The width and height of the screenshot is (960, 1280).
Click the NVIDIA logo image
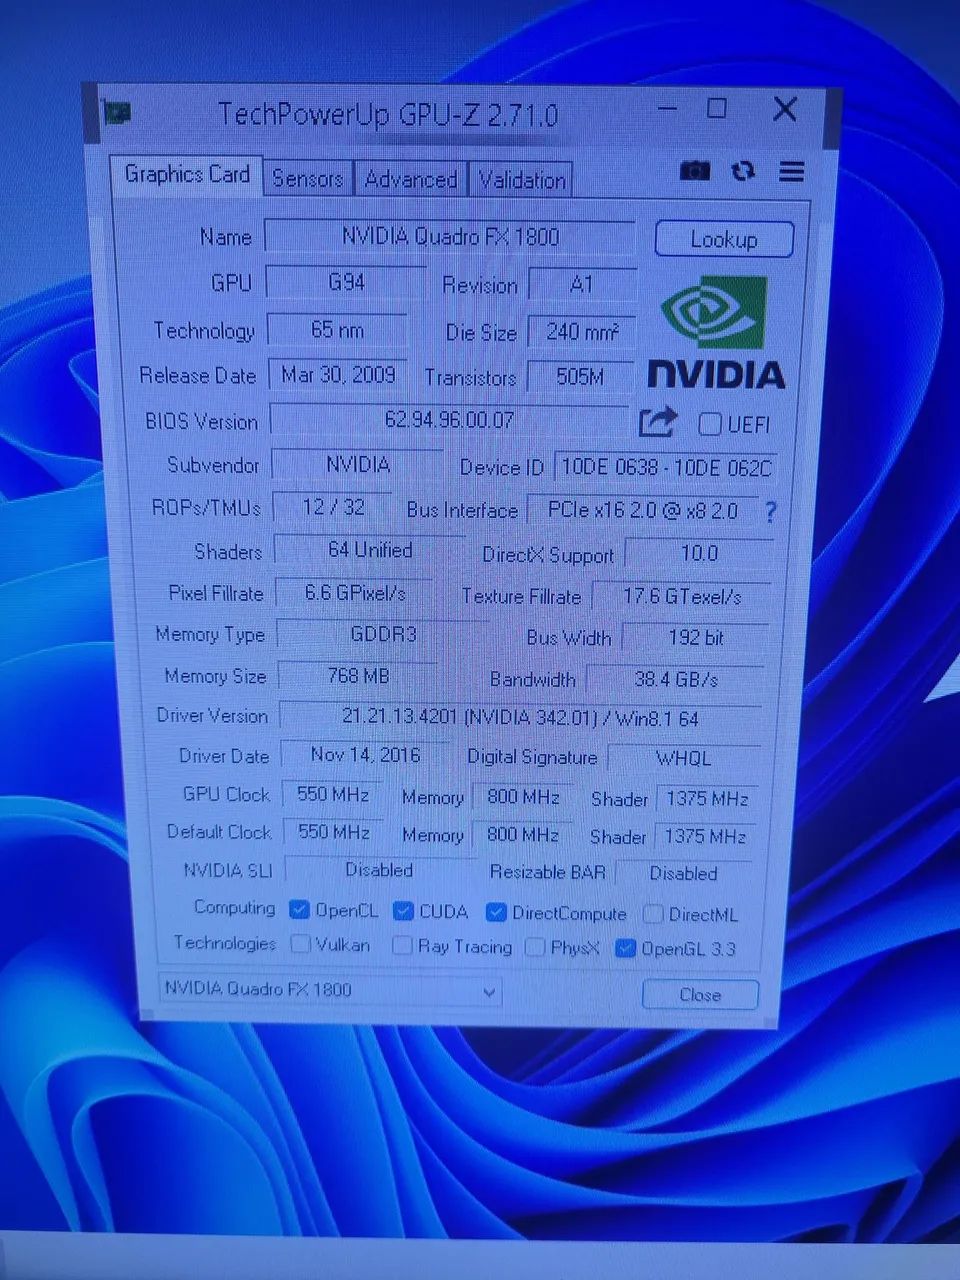coord(716,332)
